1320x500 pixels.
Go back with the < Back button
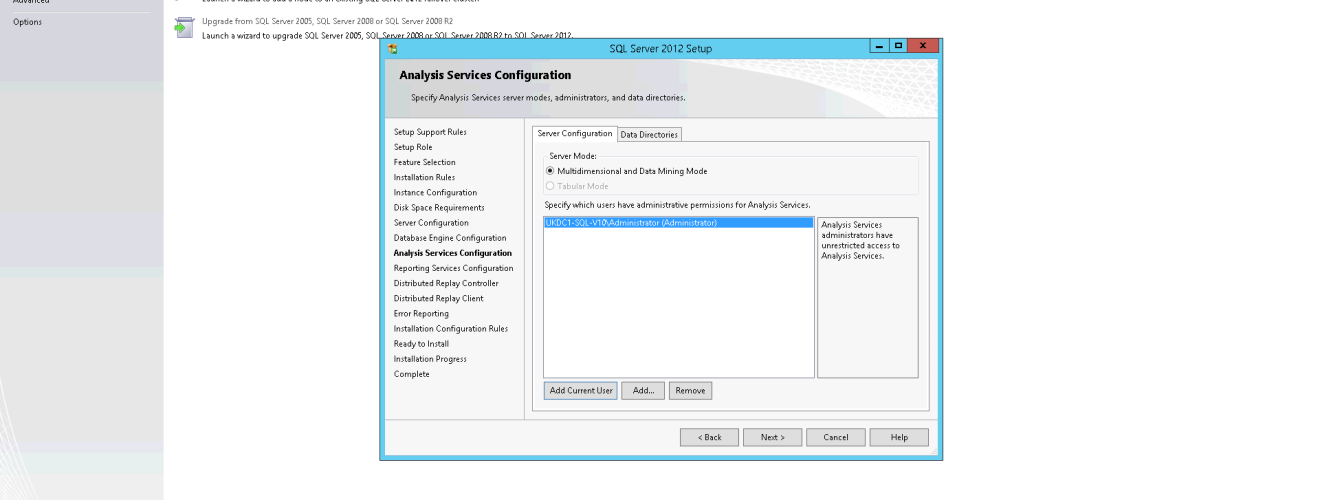point(709,437)
